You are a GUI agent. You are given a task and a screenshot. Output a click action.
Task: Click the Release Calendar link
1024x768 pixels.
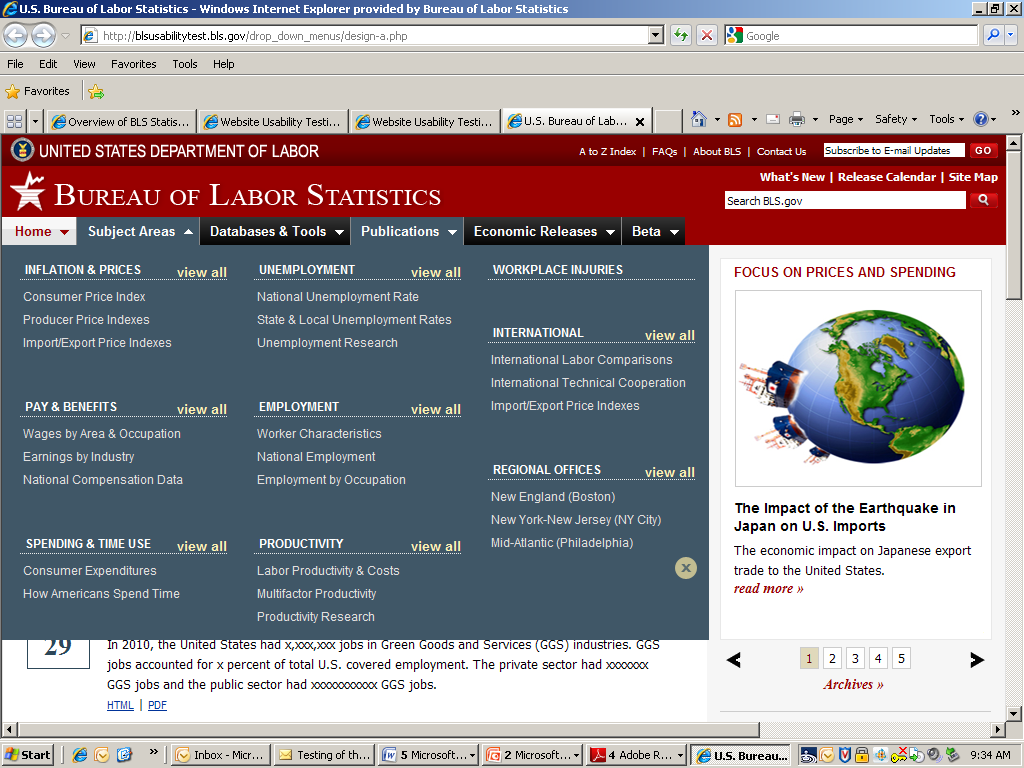[x=886, y=177]
